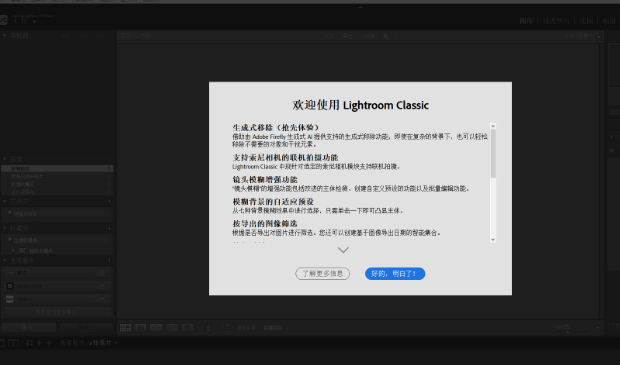620x365 pixels.
Task: Open the 修改照片 module
Action: click(x=556, y=21)
